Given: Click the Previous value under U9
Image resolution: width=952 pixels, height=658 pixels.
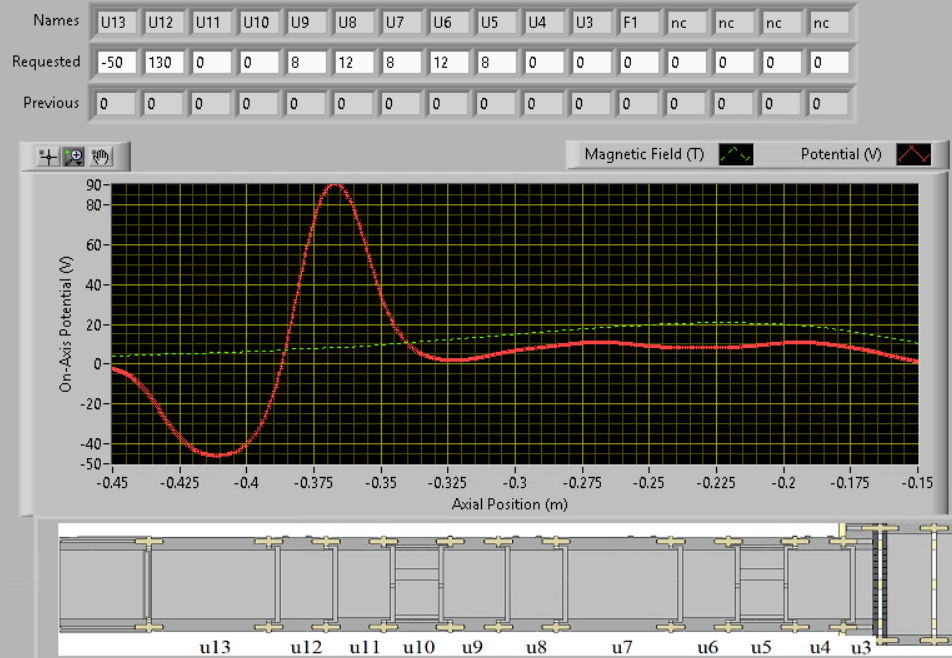Looking at the screenshot, I should tap(306, 104).
